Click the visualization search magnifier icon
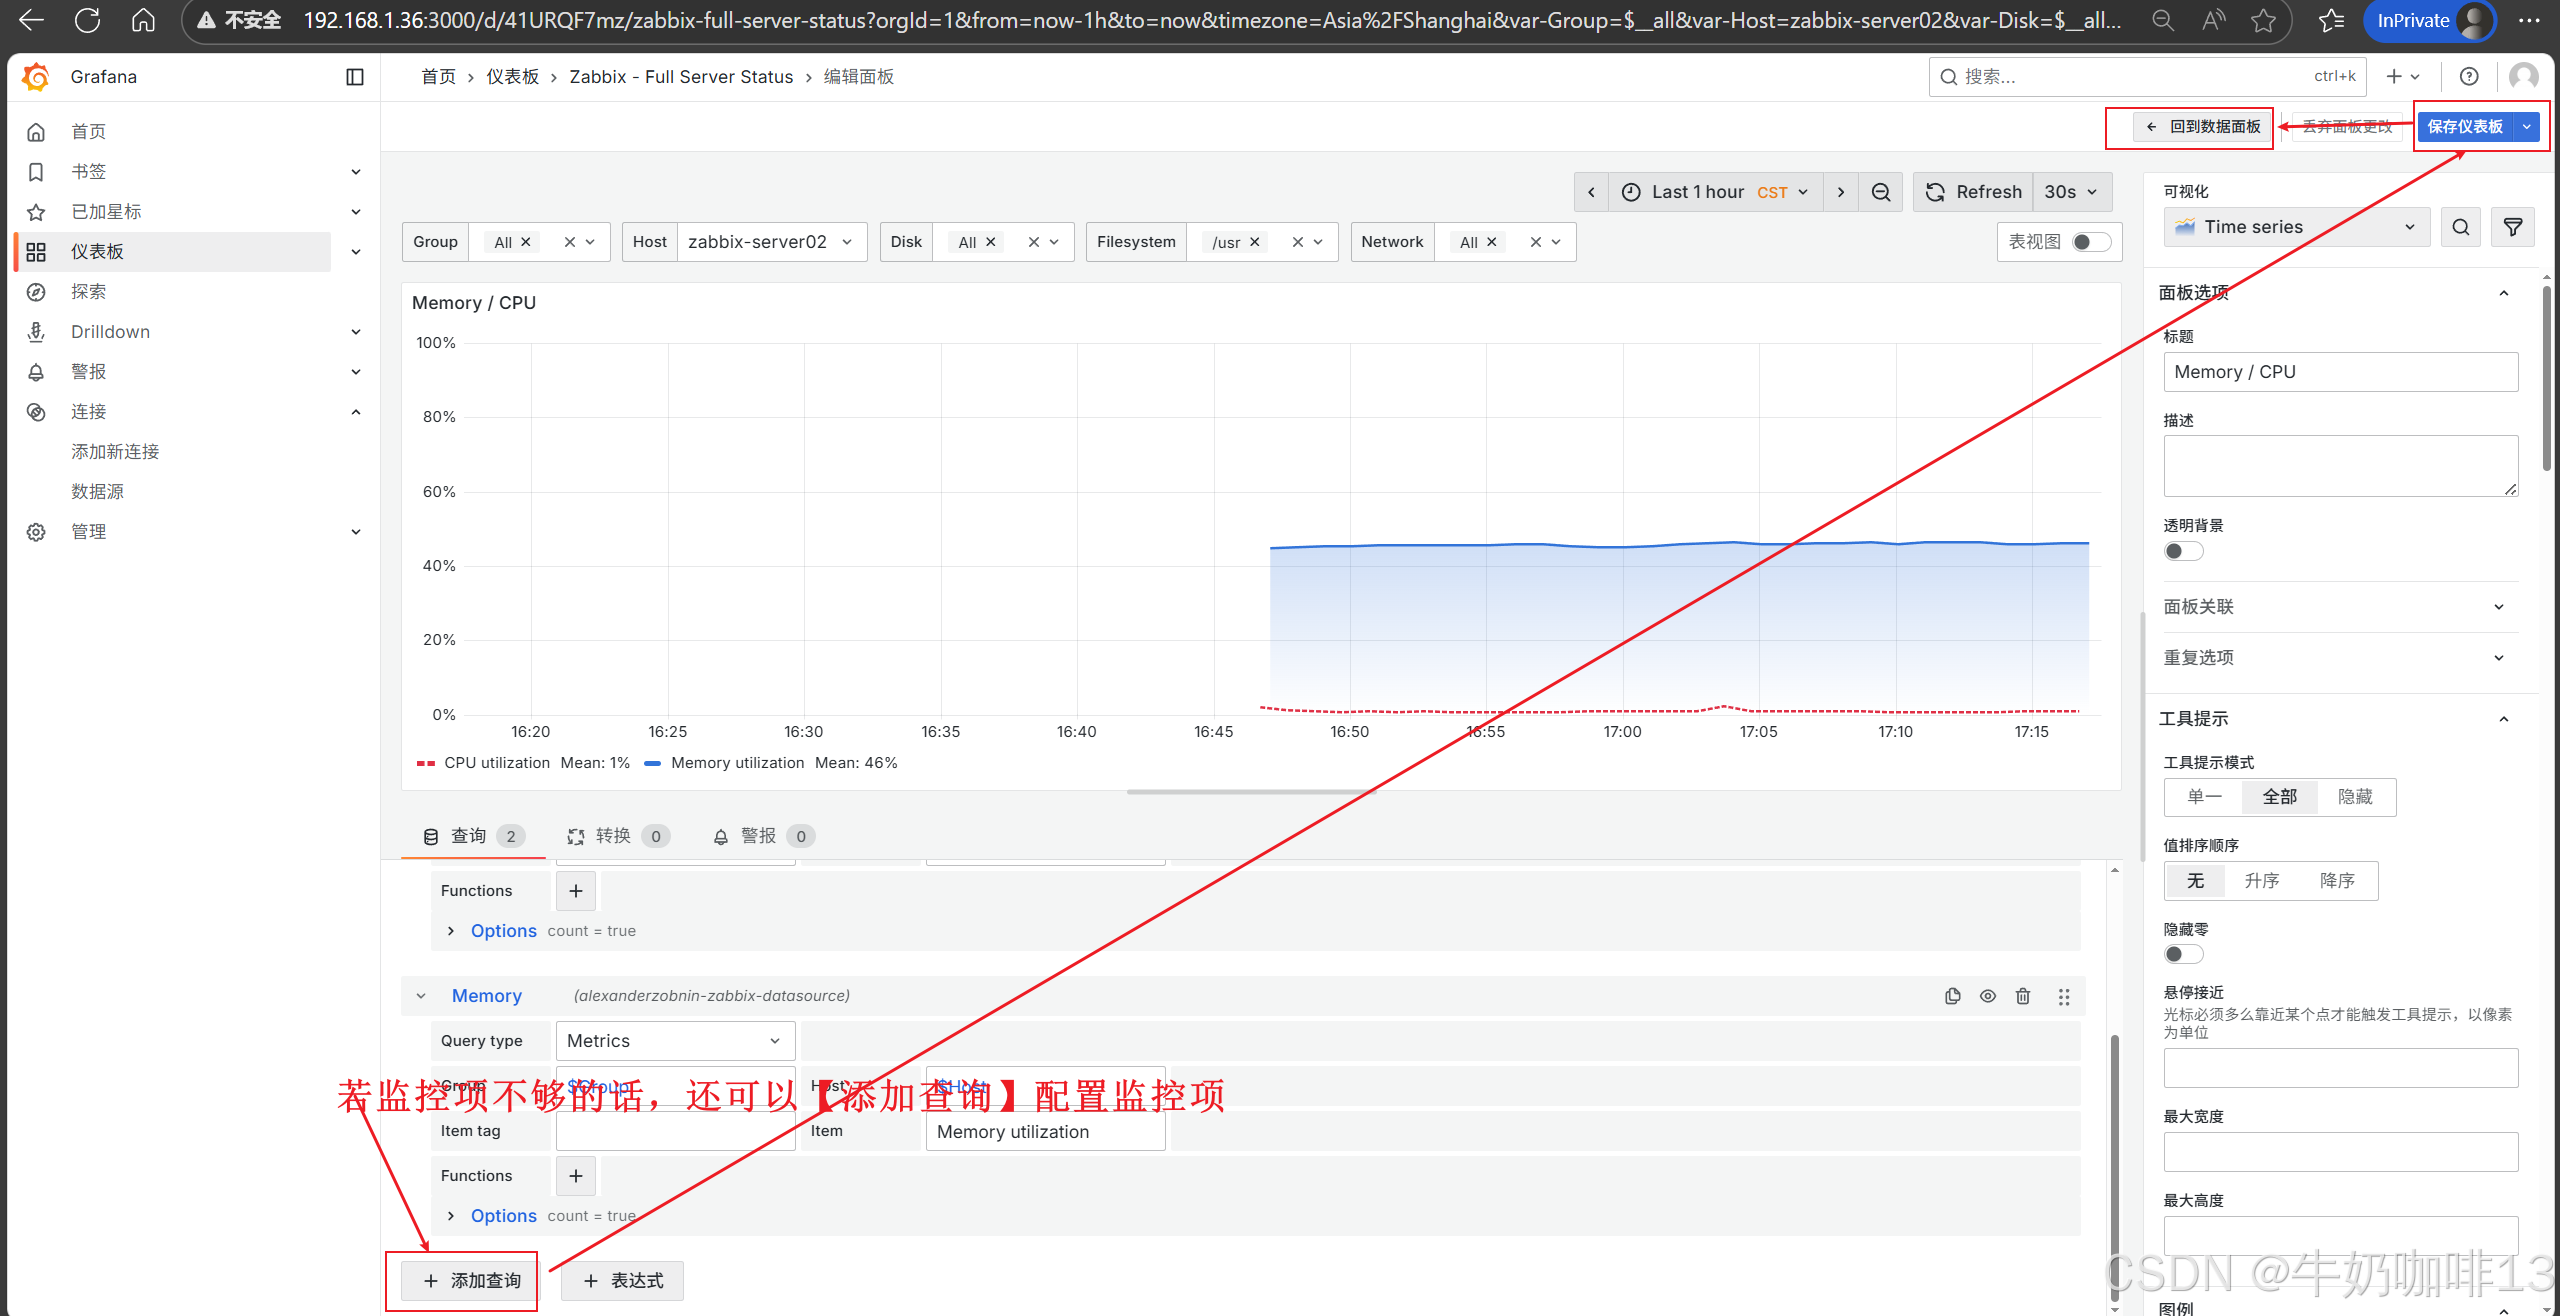Image resolution: width=2560 pixels, height=1316 pixels. coord(2460,227)
